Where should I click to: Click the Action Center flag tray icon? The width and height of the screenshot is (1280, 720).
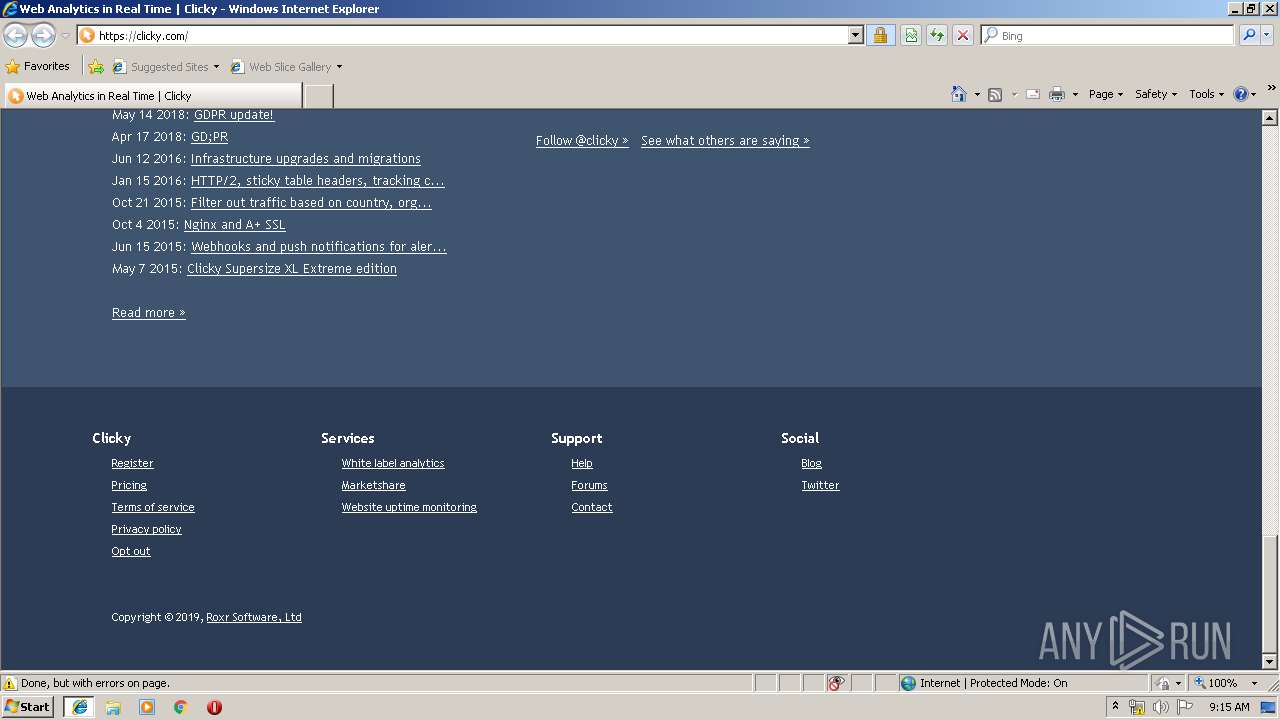tap(1185, 707)
